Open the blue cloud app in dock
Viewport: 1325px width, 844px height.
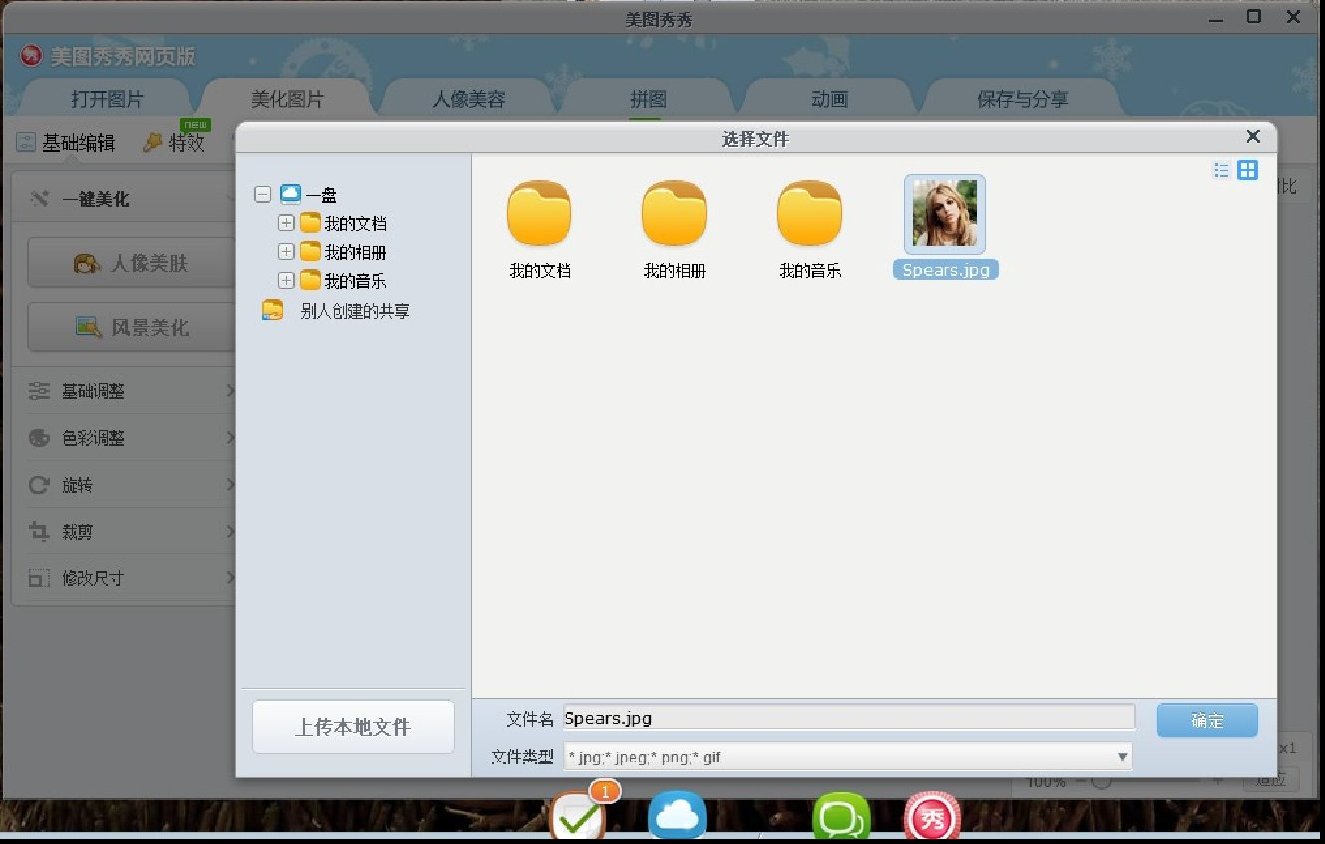pyautogui.click(x=677, y=817)
